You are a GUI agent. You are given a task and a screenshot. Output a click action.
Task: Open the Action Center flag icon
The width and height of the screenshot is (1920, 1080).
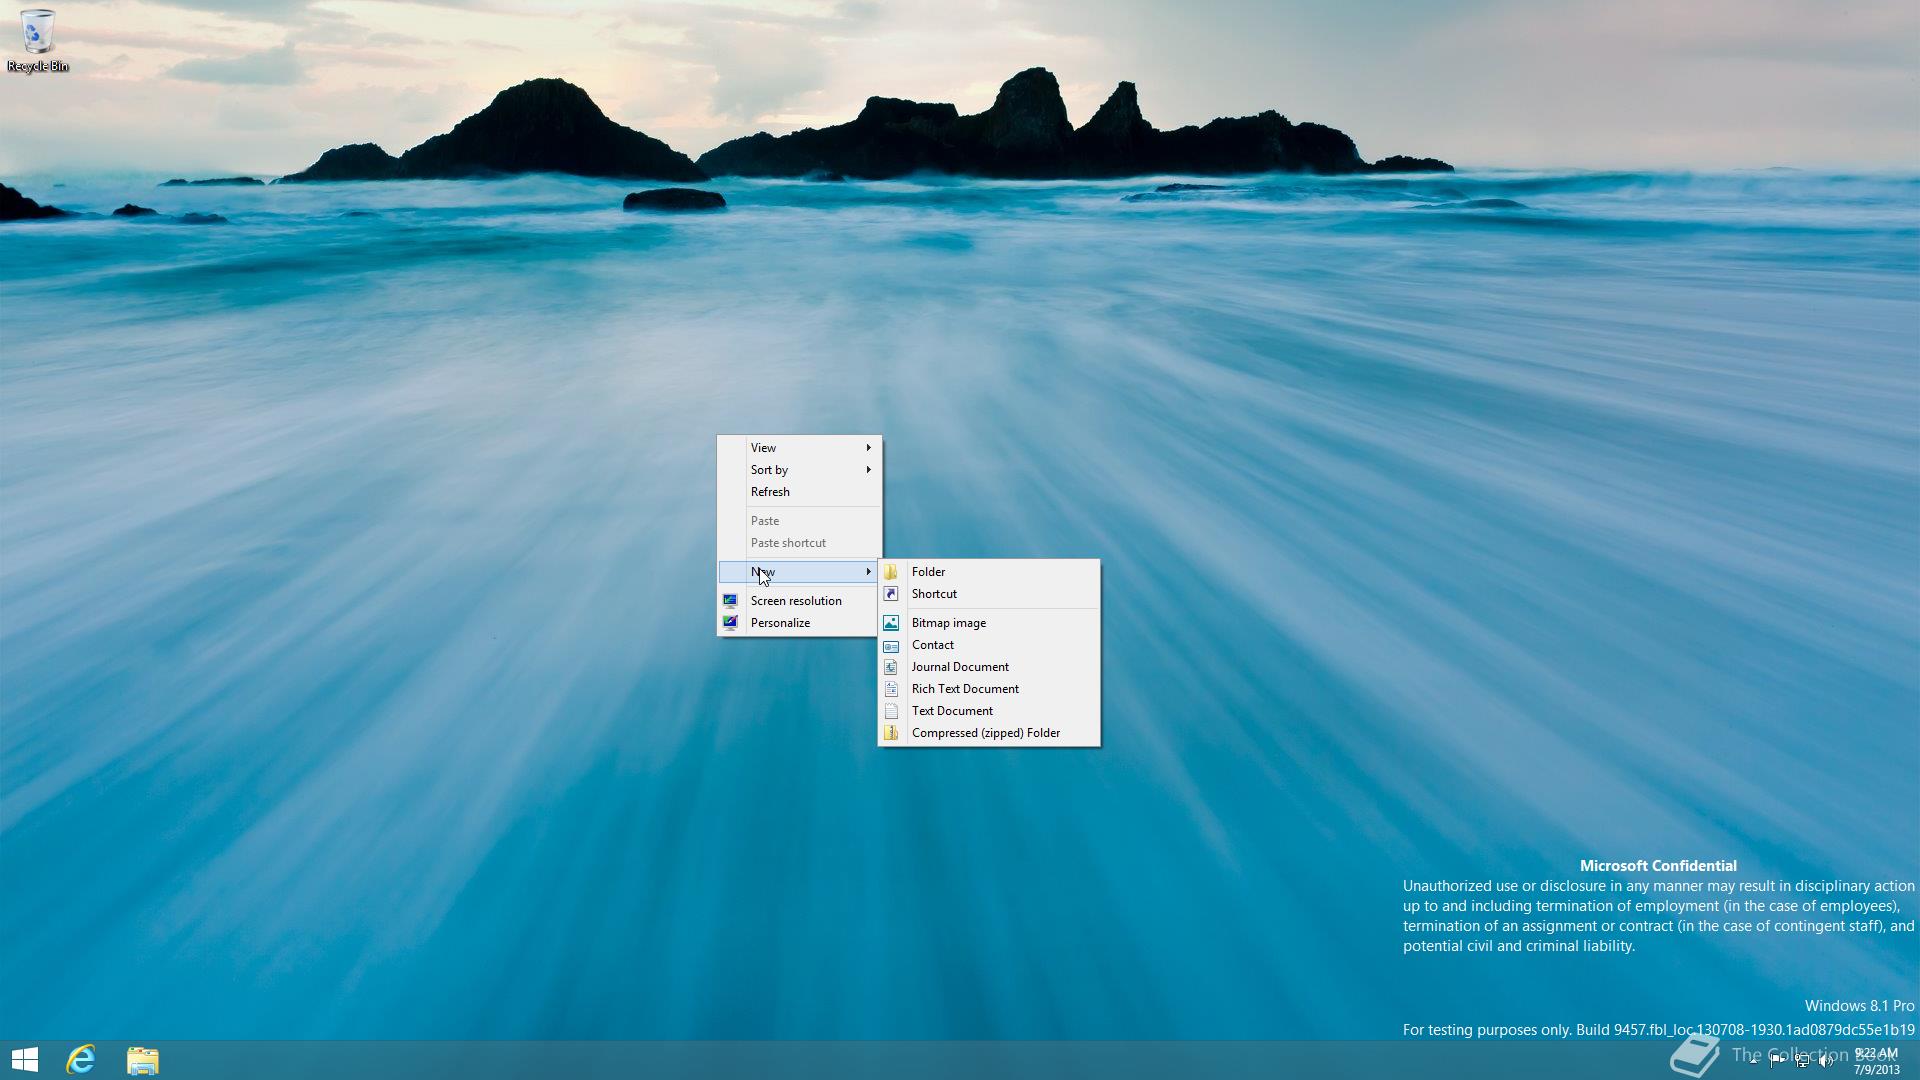(x=1778, y=1061)
